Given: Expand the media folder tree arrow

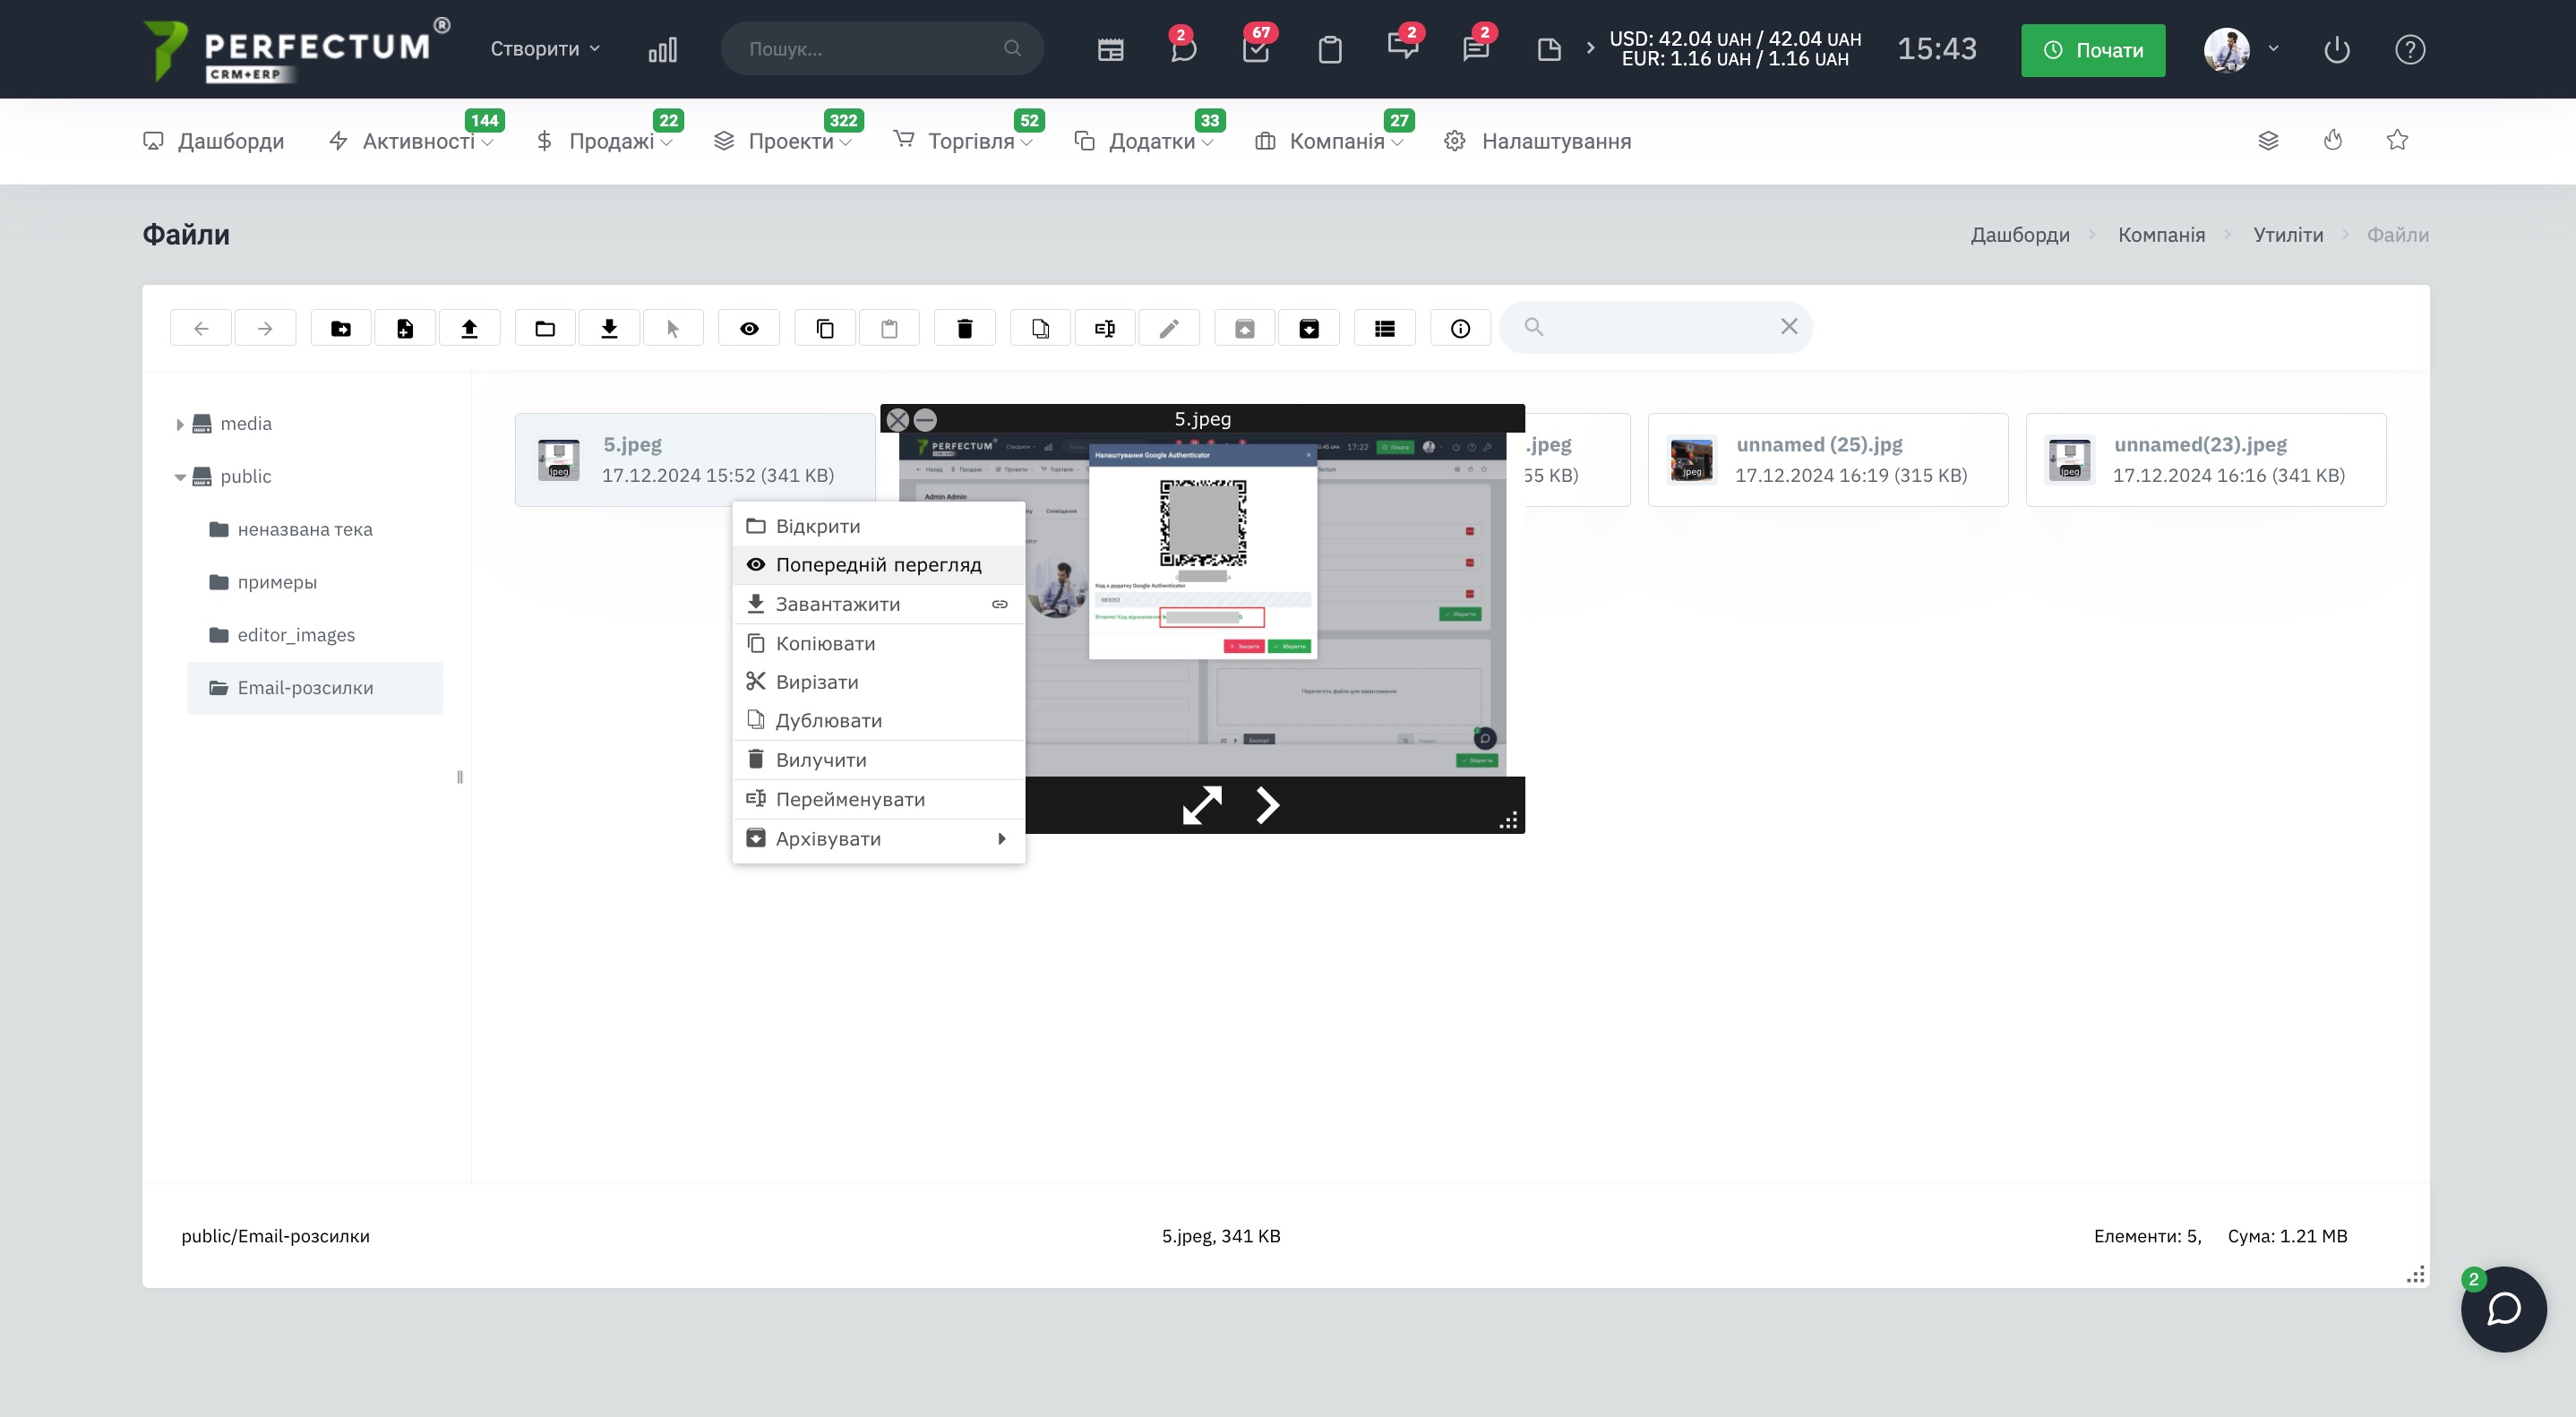Looking at the screenshot, I should (179, 424).
